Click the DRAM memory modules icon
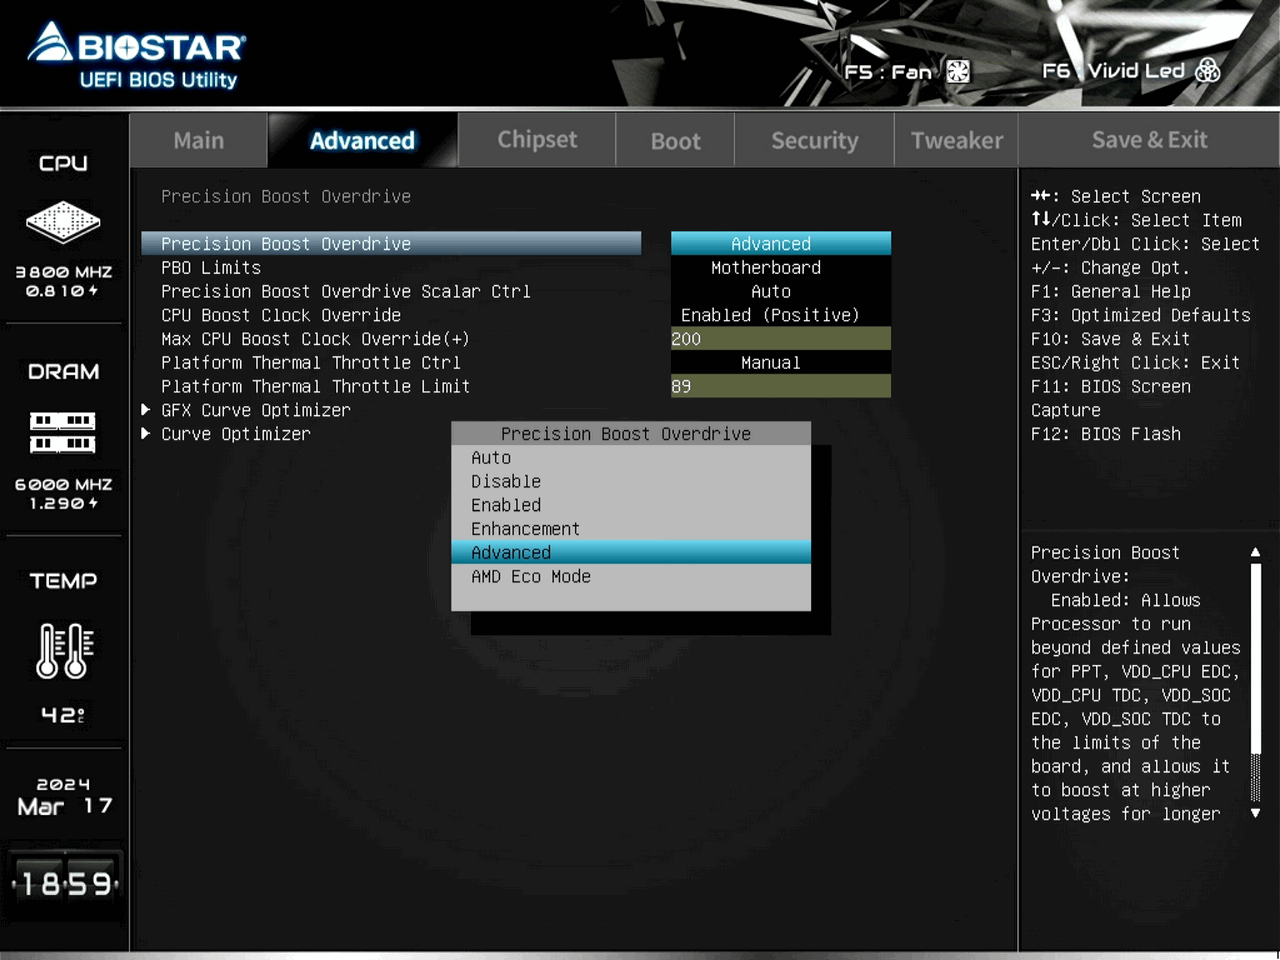 tap(63, 432)
